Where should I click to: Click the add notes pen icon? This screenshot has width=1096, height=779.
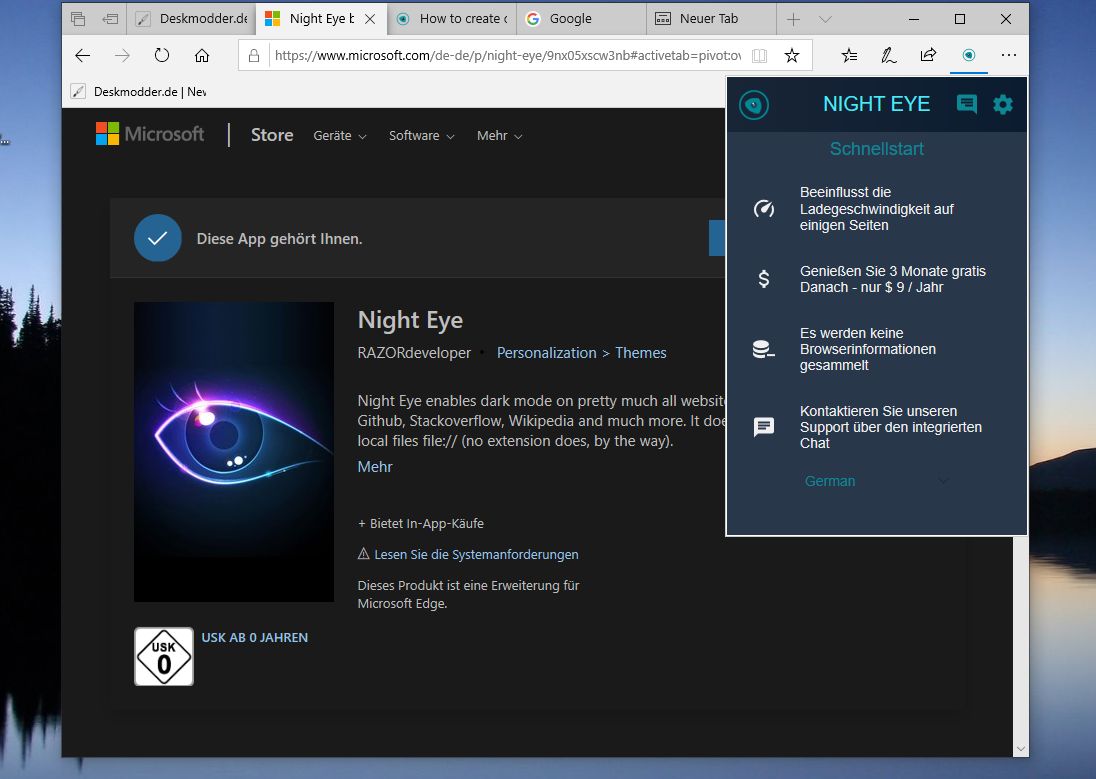point(888,55)
